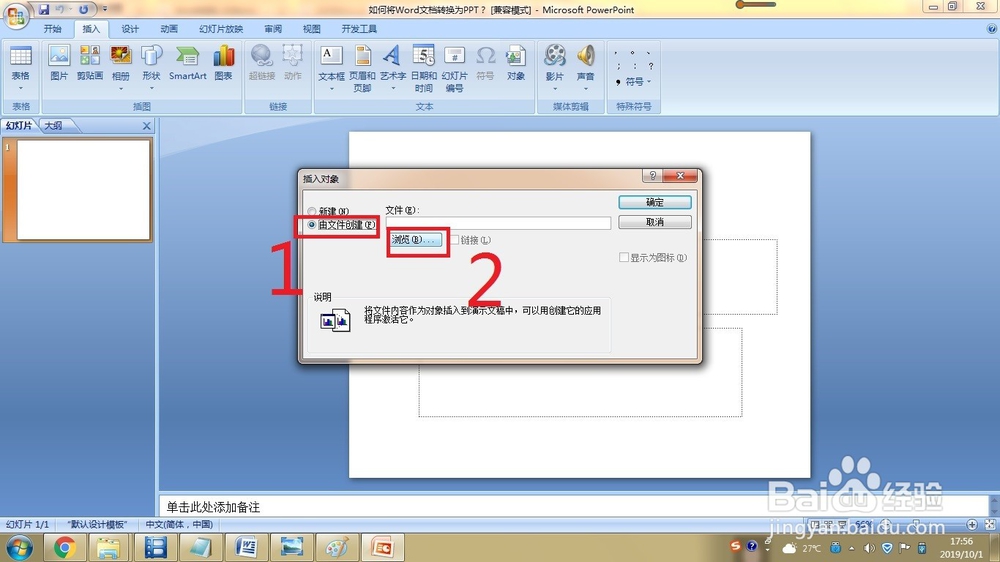
Task: Expand the movie (影片) dropdown arrow
Action: [555, 89]
